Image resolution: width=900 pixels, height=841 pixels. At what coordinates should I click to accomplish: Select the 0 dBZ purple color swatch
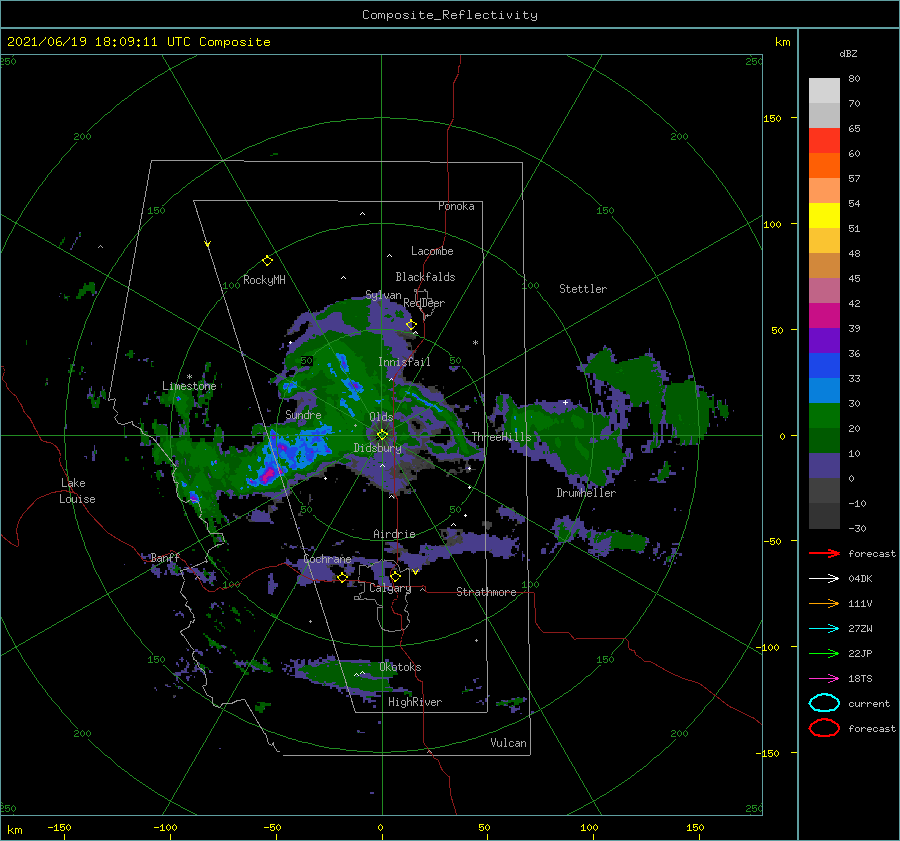pyautogui.click(x=824, y=465)
